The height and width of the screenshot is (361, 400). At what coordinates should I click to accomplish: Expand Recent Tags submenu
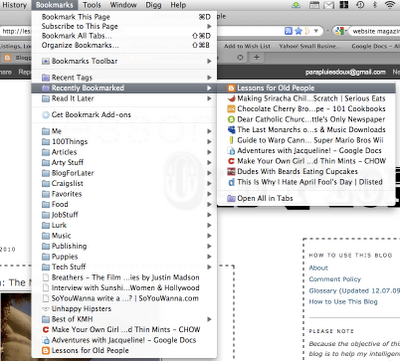click(x=124, y=78)
